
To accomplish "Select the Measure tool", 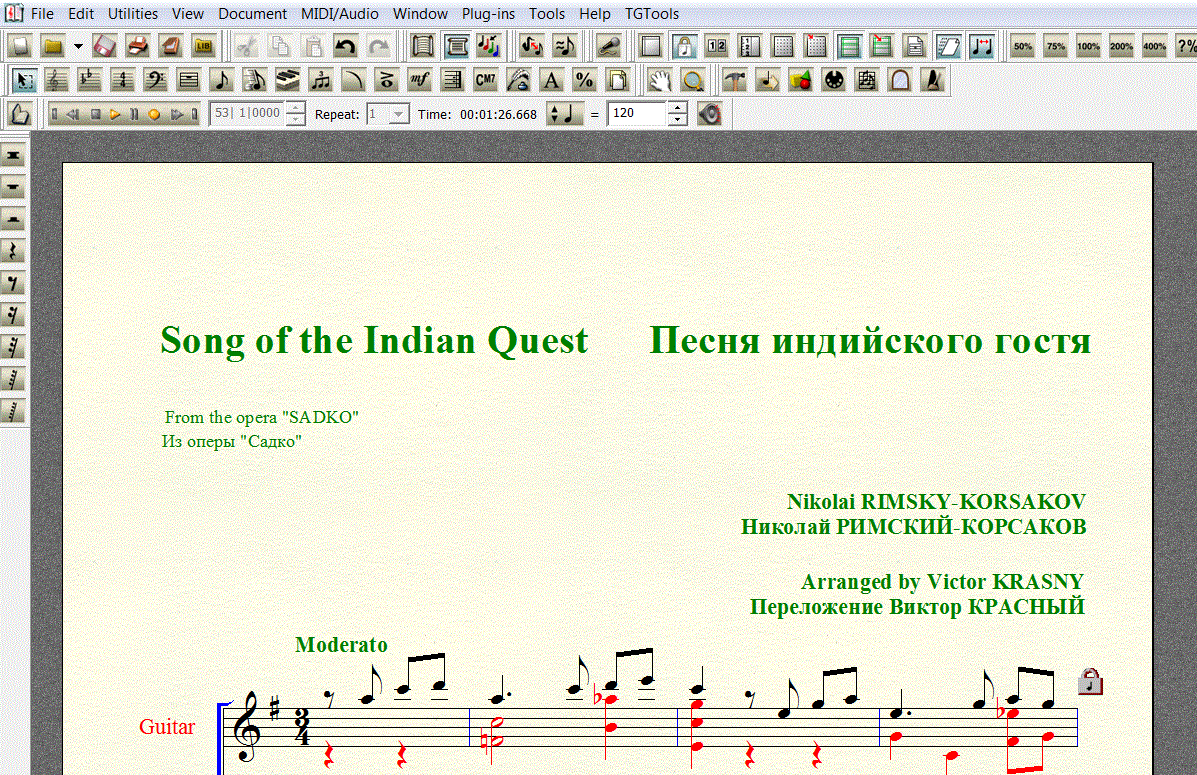I will pos(188,80).
